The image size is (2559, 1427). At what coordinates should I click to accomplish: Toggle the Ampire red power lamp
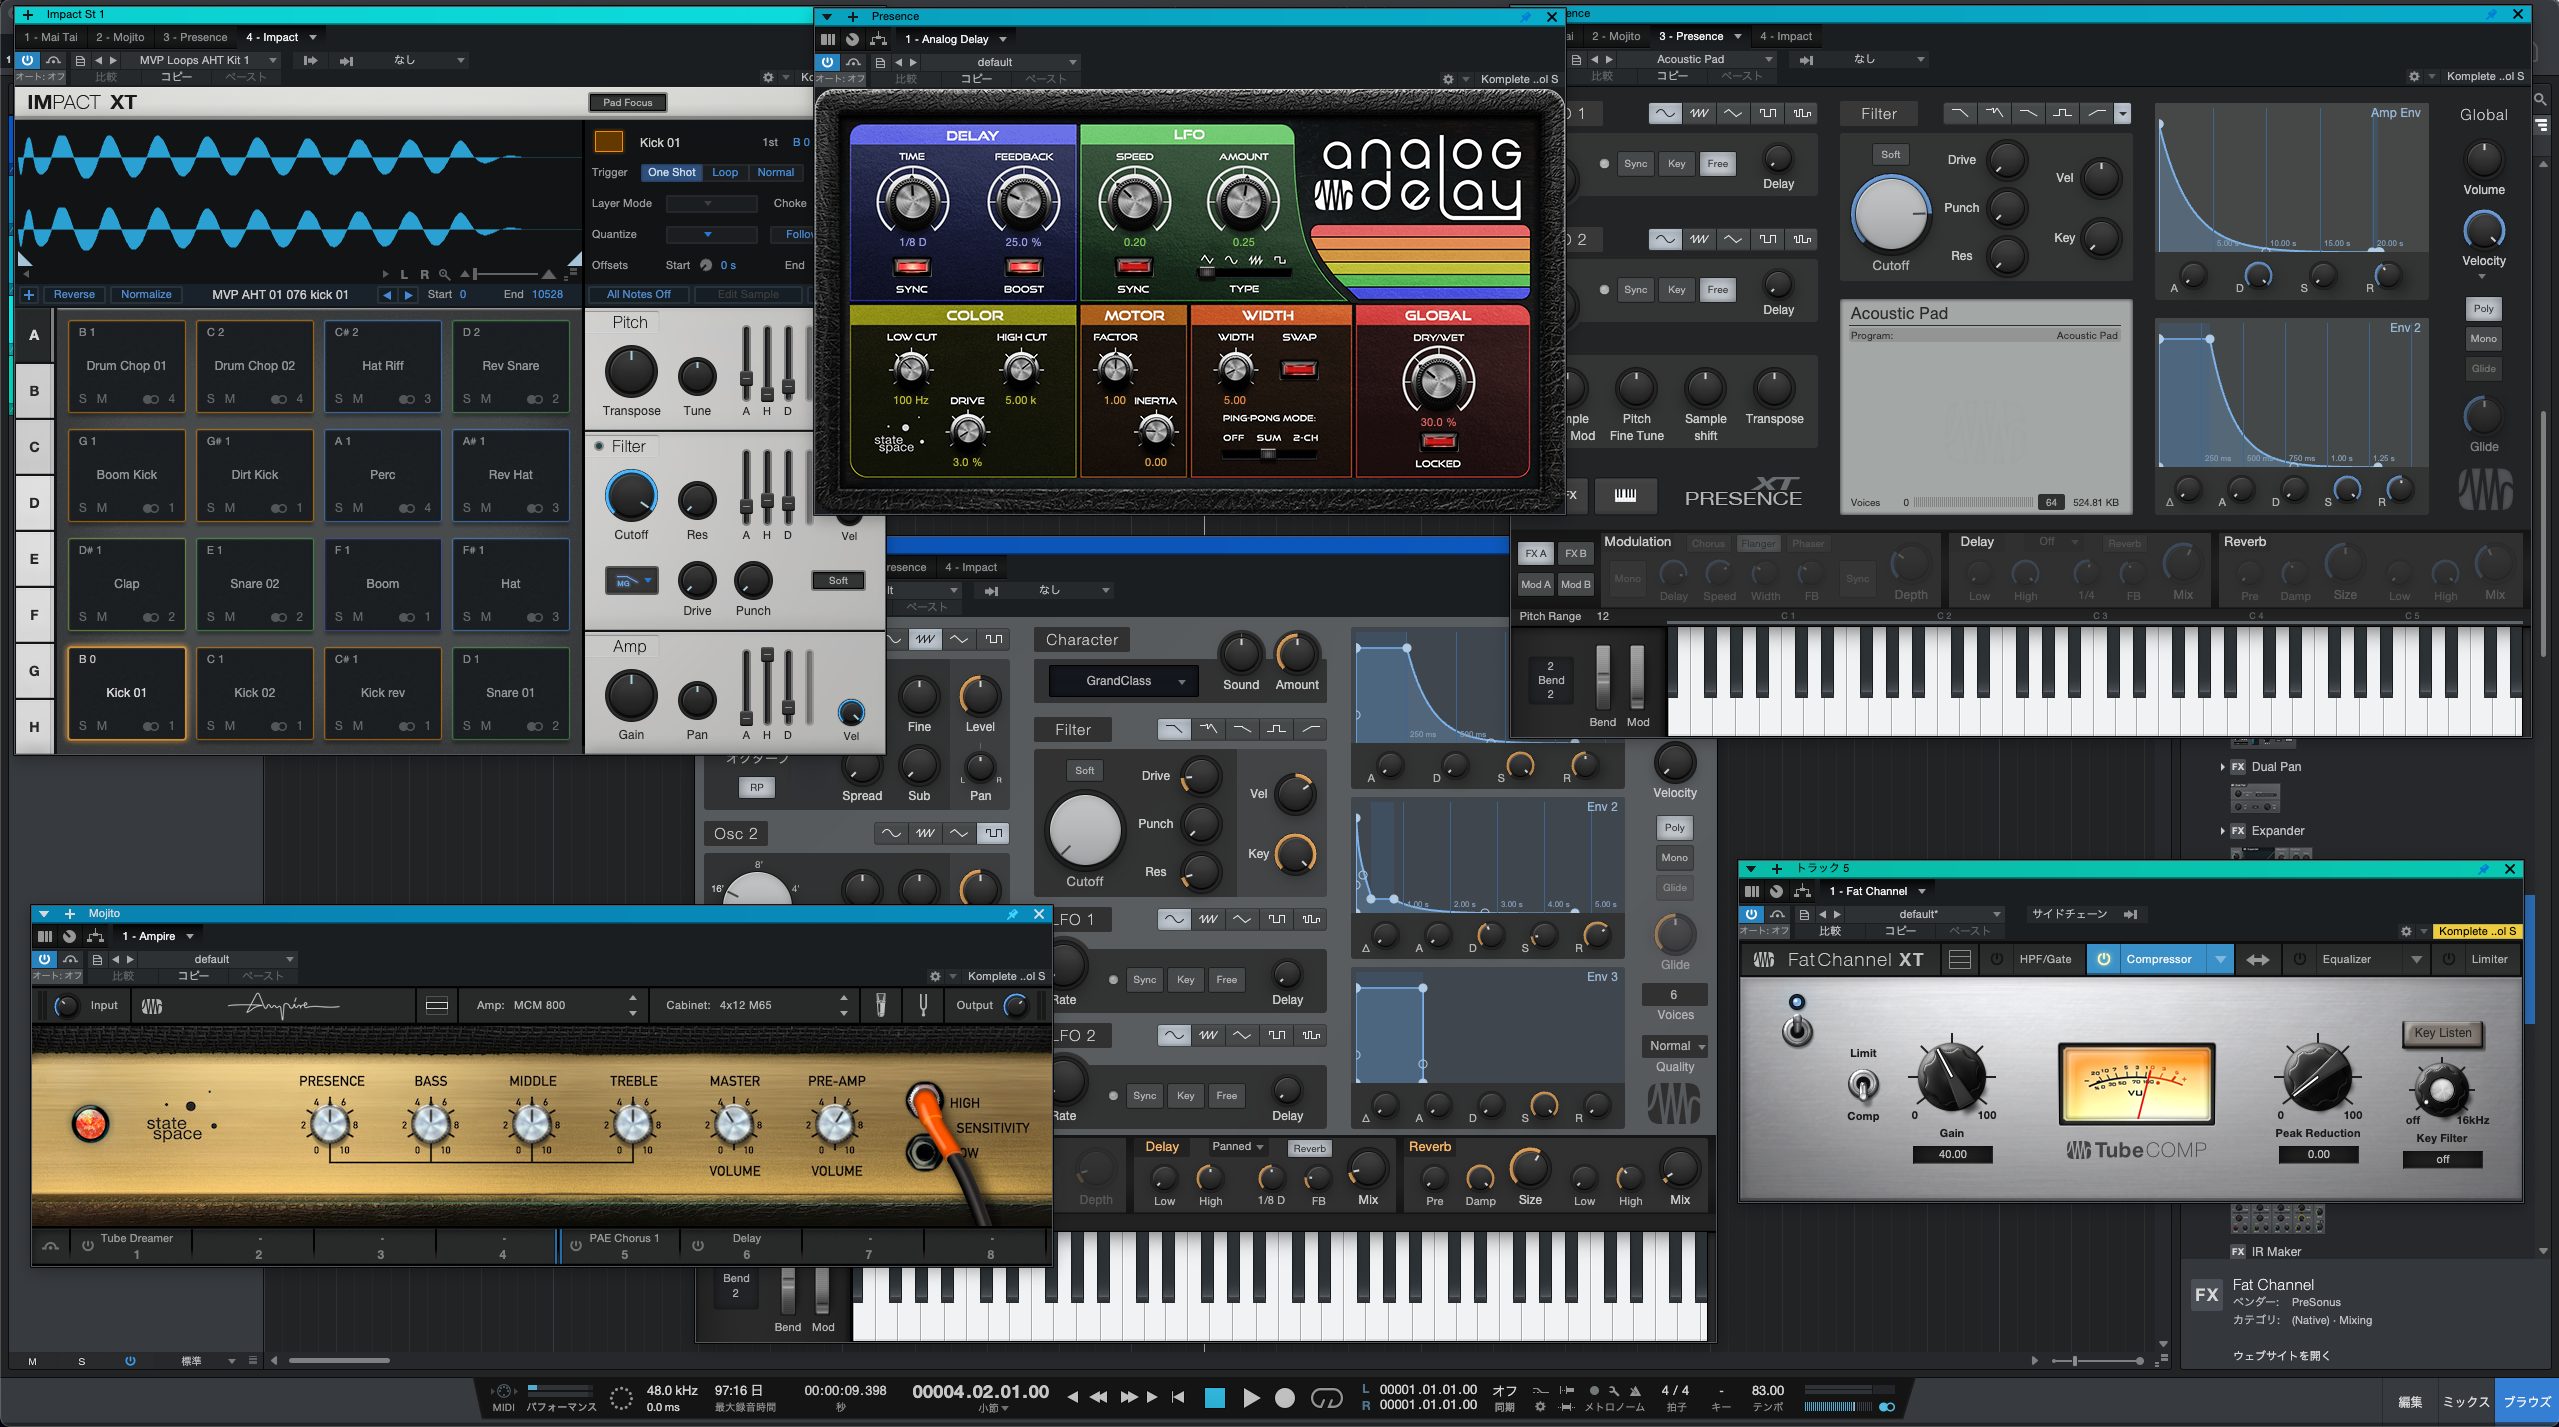point(89,1124)
